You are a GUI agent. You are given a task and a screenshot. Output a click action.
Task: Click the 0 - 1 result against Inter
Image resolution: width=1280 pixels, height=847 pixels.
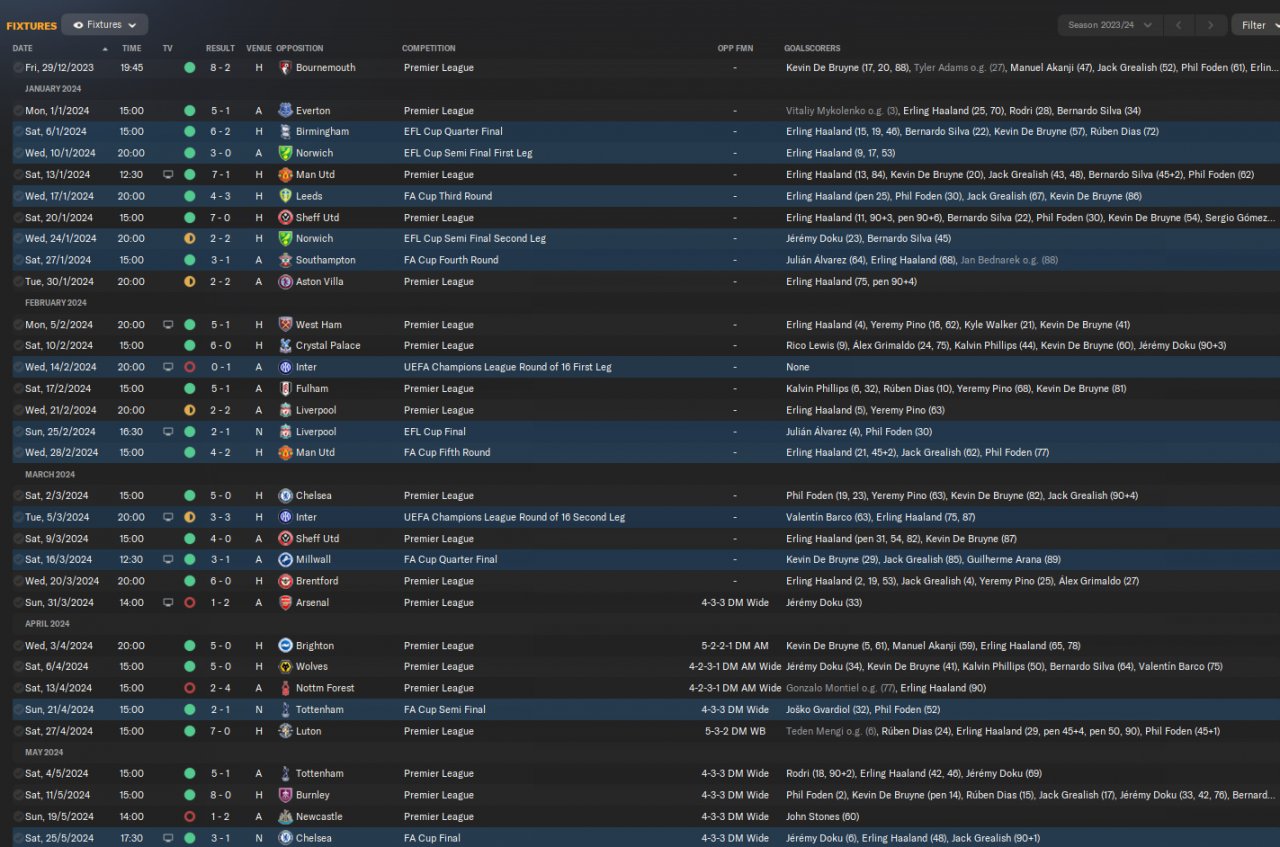click(220, 367)
